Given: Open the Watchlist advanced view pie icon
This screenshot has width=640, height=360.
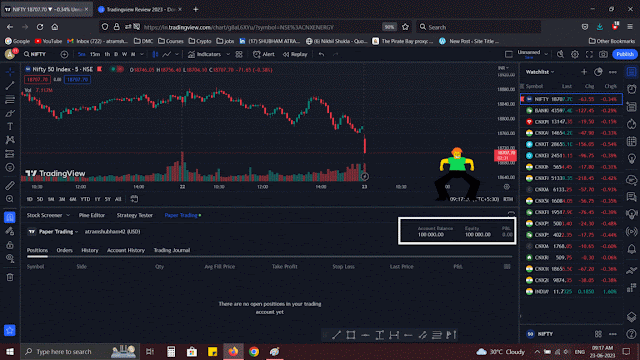Looking at the screenshot, I should click(x=598, y=72).
